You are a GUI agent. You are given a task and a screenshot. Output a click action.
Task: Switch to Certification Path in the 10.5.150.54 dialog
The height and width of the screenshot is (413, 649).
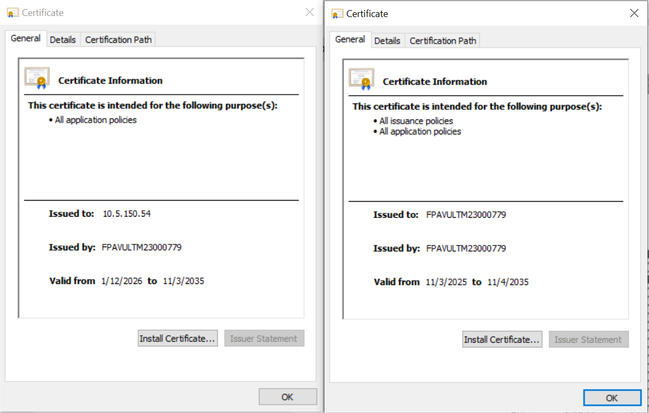[119, 40]
